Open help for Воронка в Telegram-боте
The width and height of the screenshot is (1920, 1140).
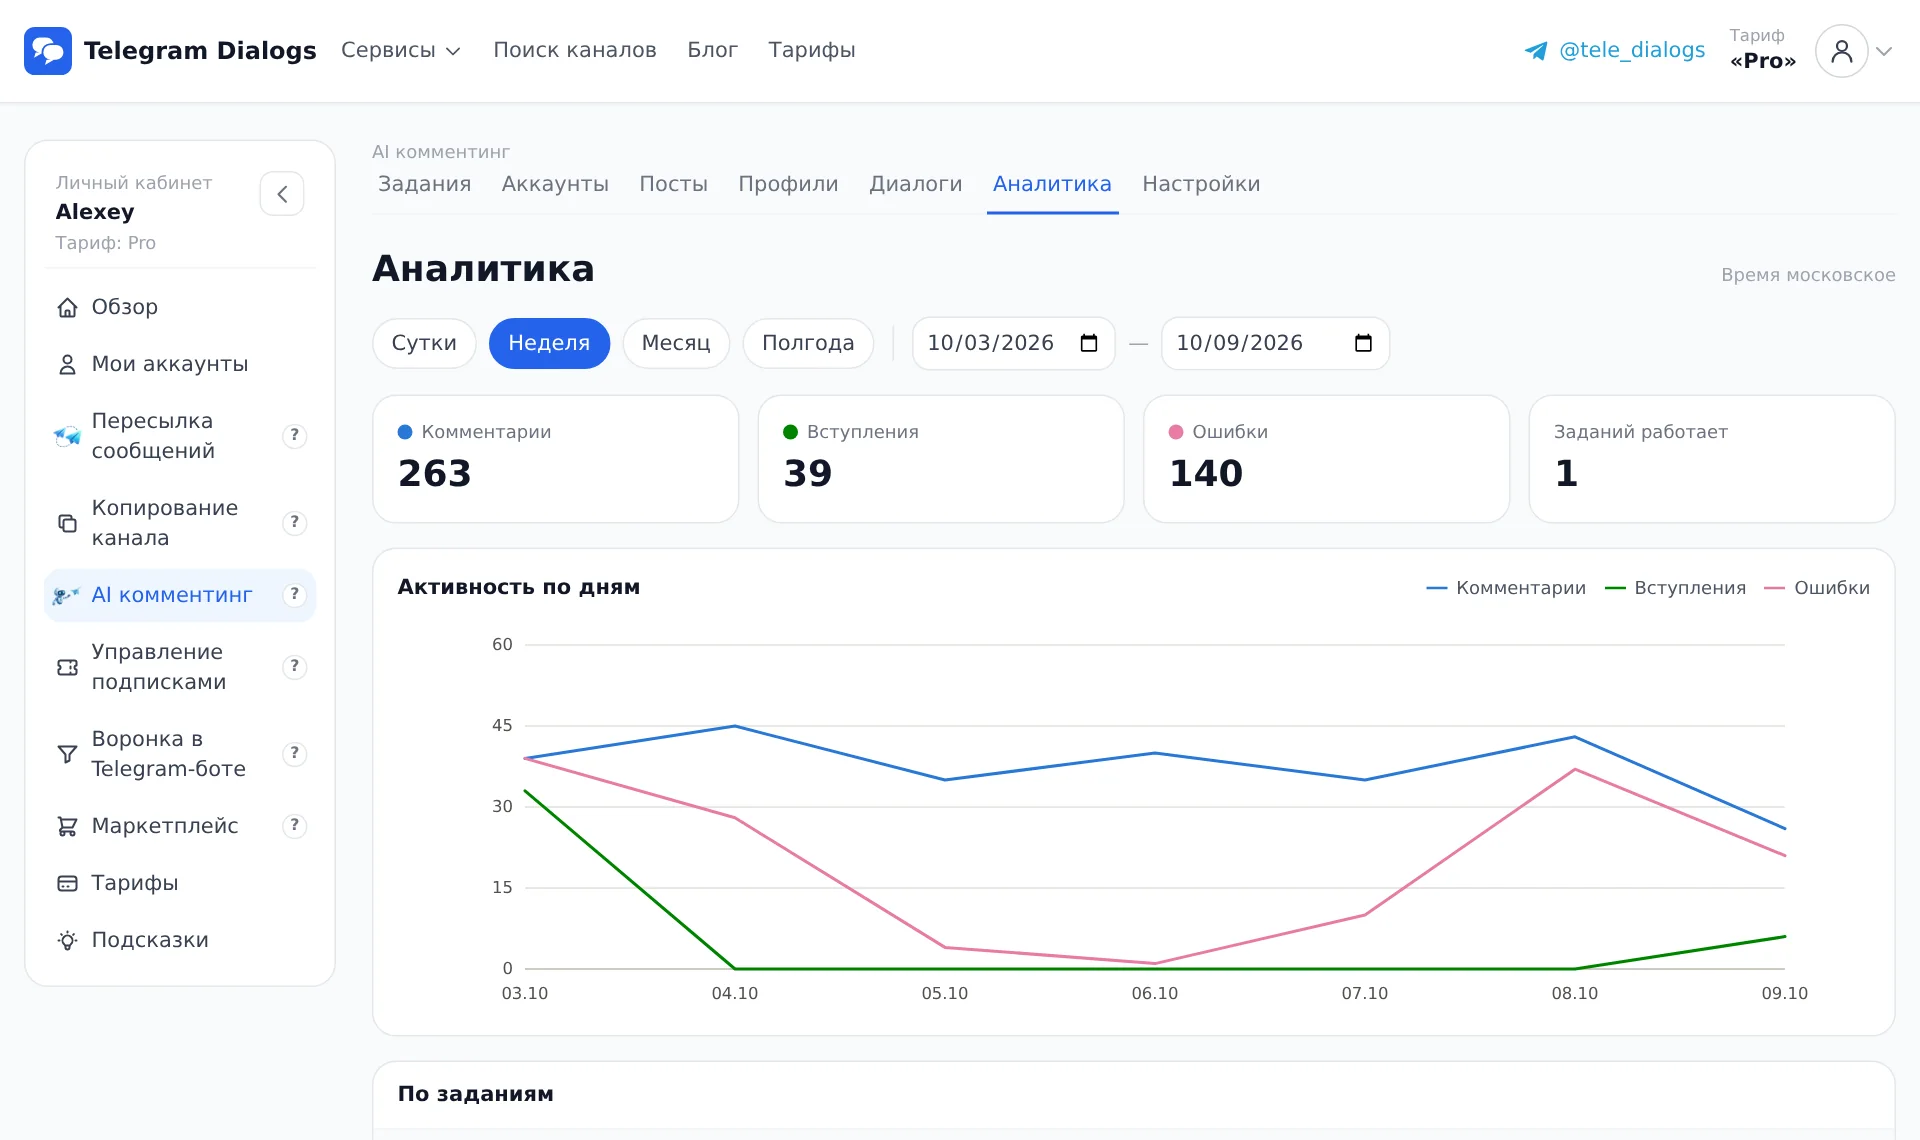point(294,754)
